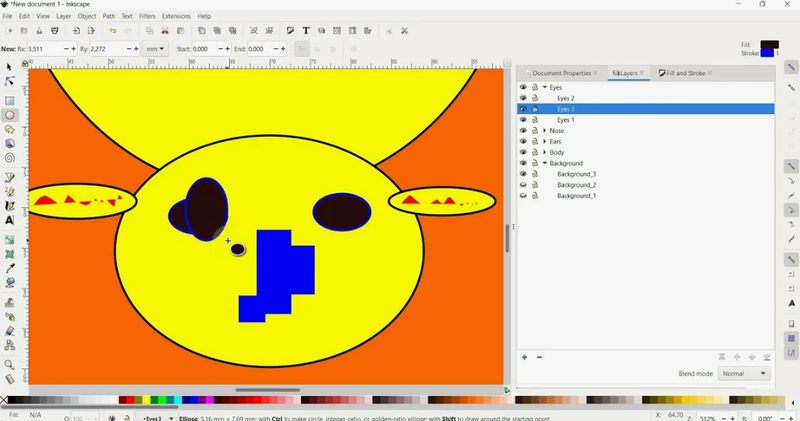This screenshot has height=421, width=800.
Task: Open Preferences wrench icon in toolbar
Action: [x=405, y=31]
